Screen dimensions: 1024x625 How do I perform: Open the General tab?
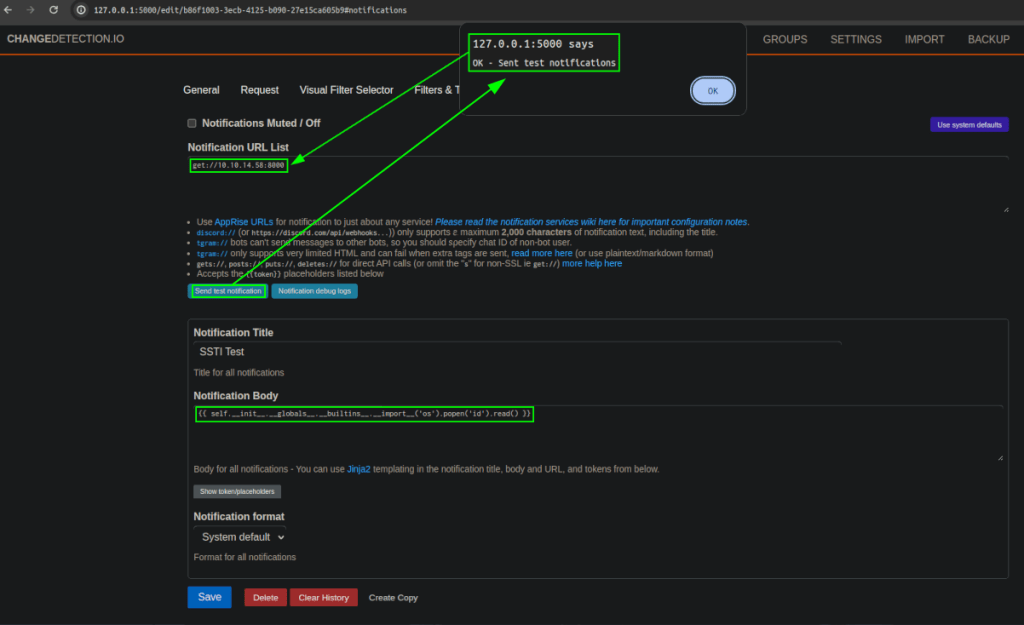click(201, 90)
